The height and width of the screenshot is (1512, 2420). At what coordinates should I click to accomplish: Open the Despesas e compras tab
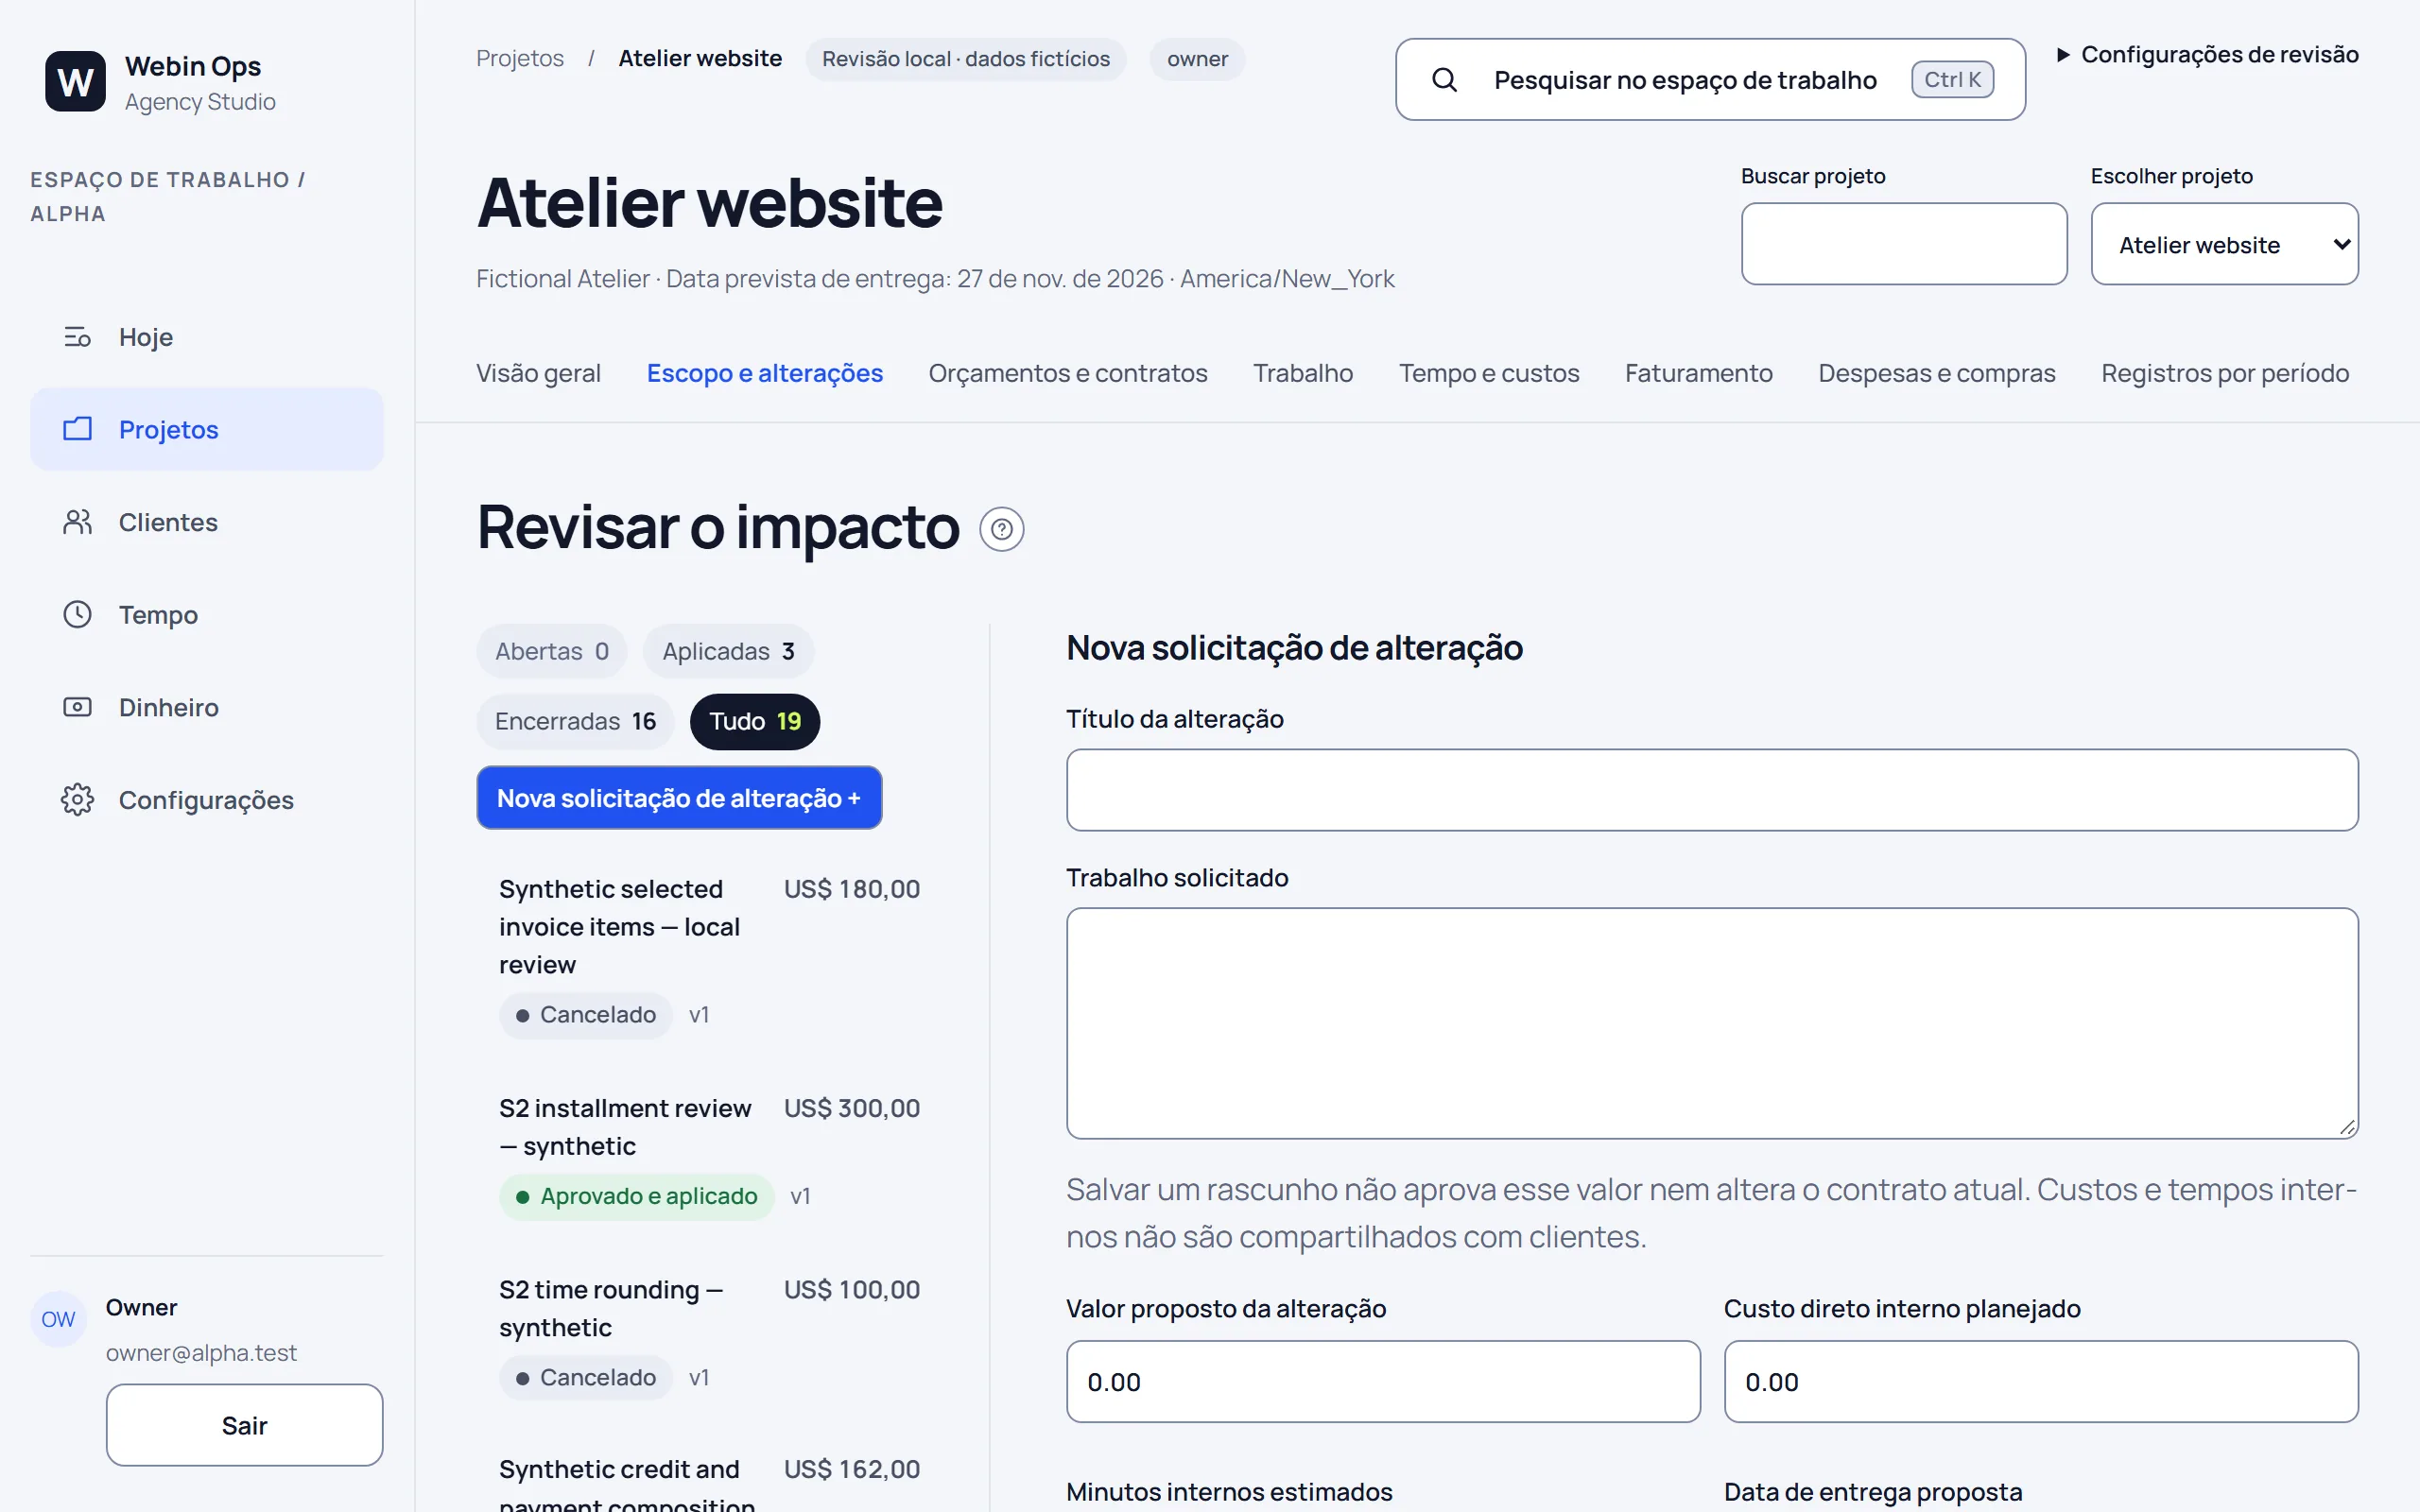coord(1936,373)
